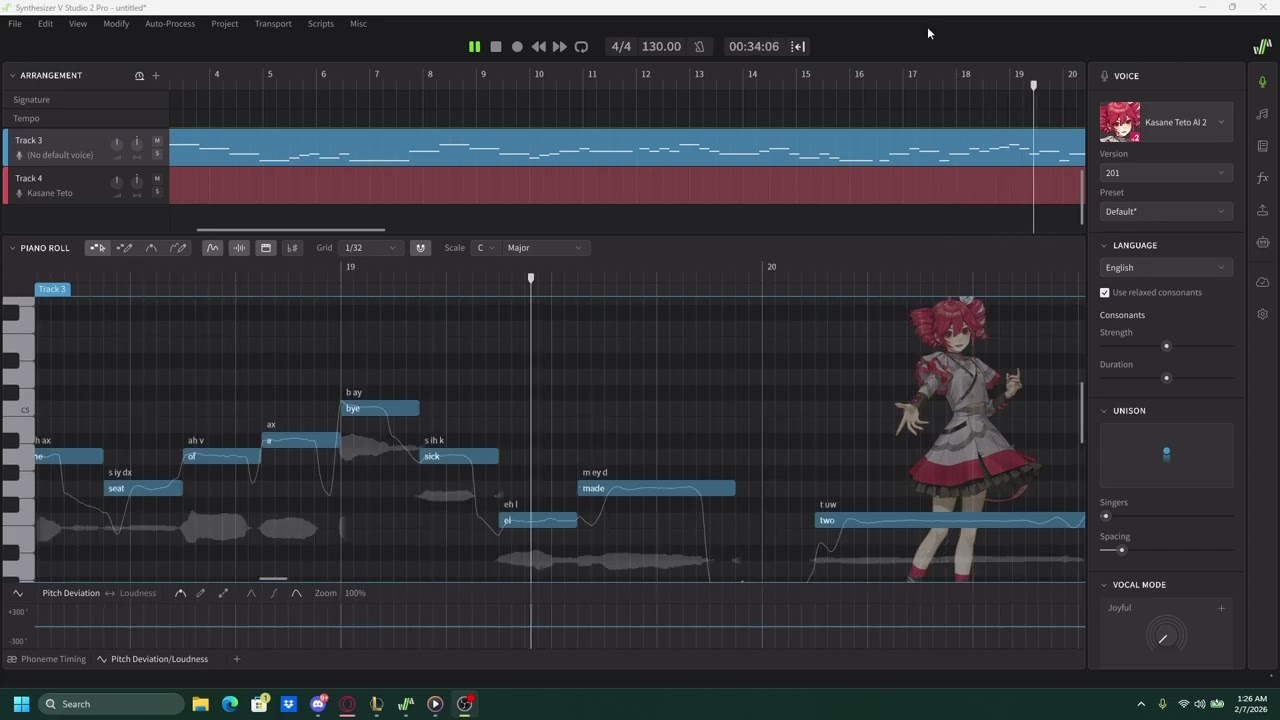Solo Track 3
Viewport: 1280px width, 720px height.
coord(157,153)
